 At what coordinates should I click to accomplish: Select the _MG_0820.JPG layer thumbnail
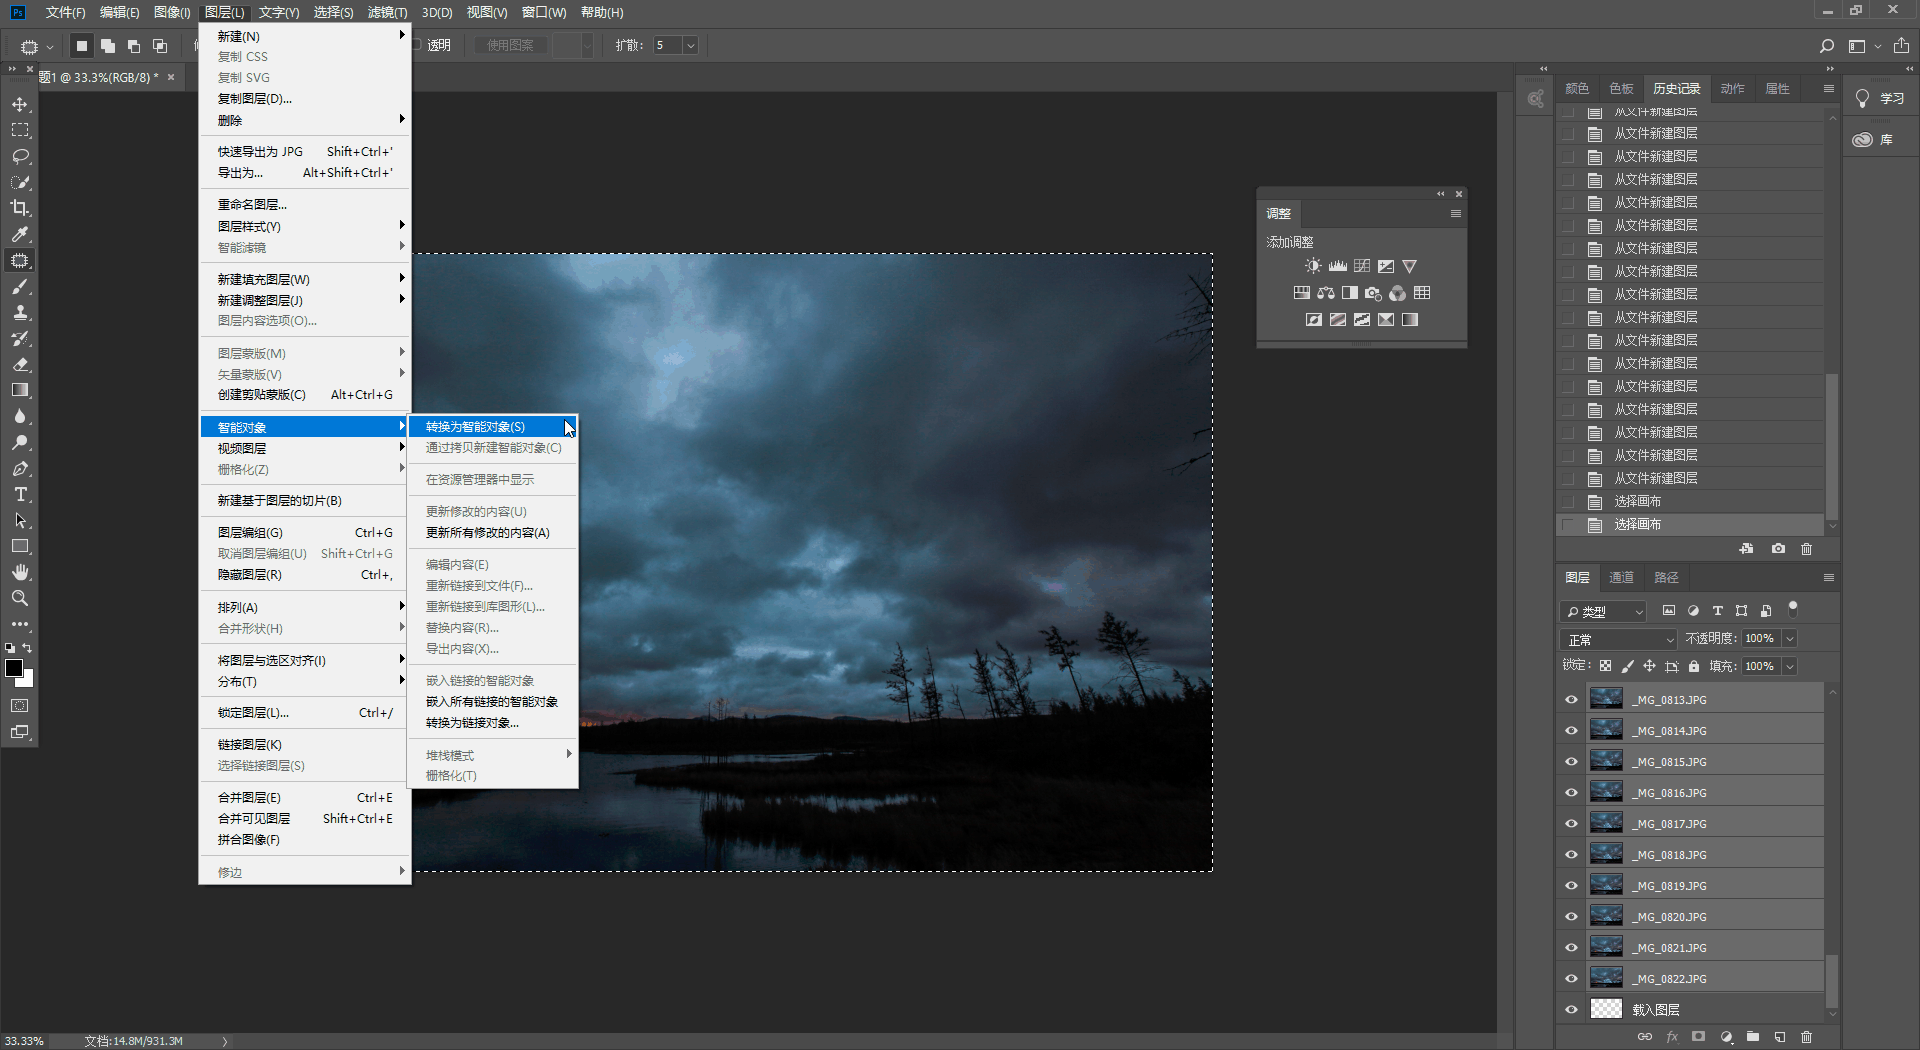click(1606, 917)
